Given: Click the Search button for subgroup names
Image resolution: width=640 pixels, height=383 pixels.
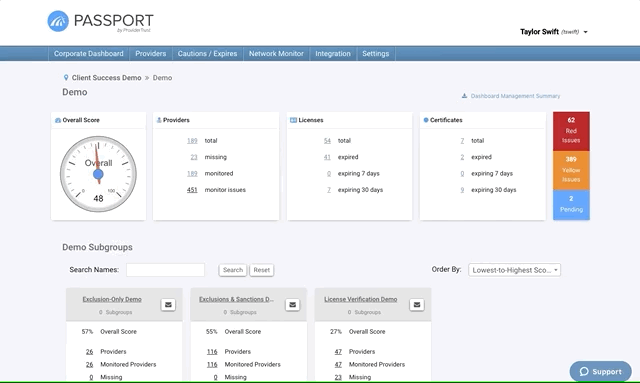Looking at the screenshot, I should 233,270.
